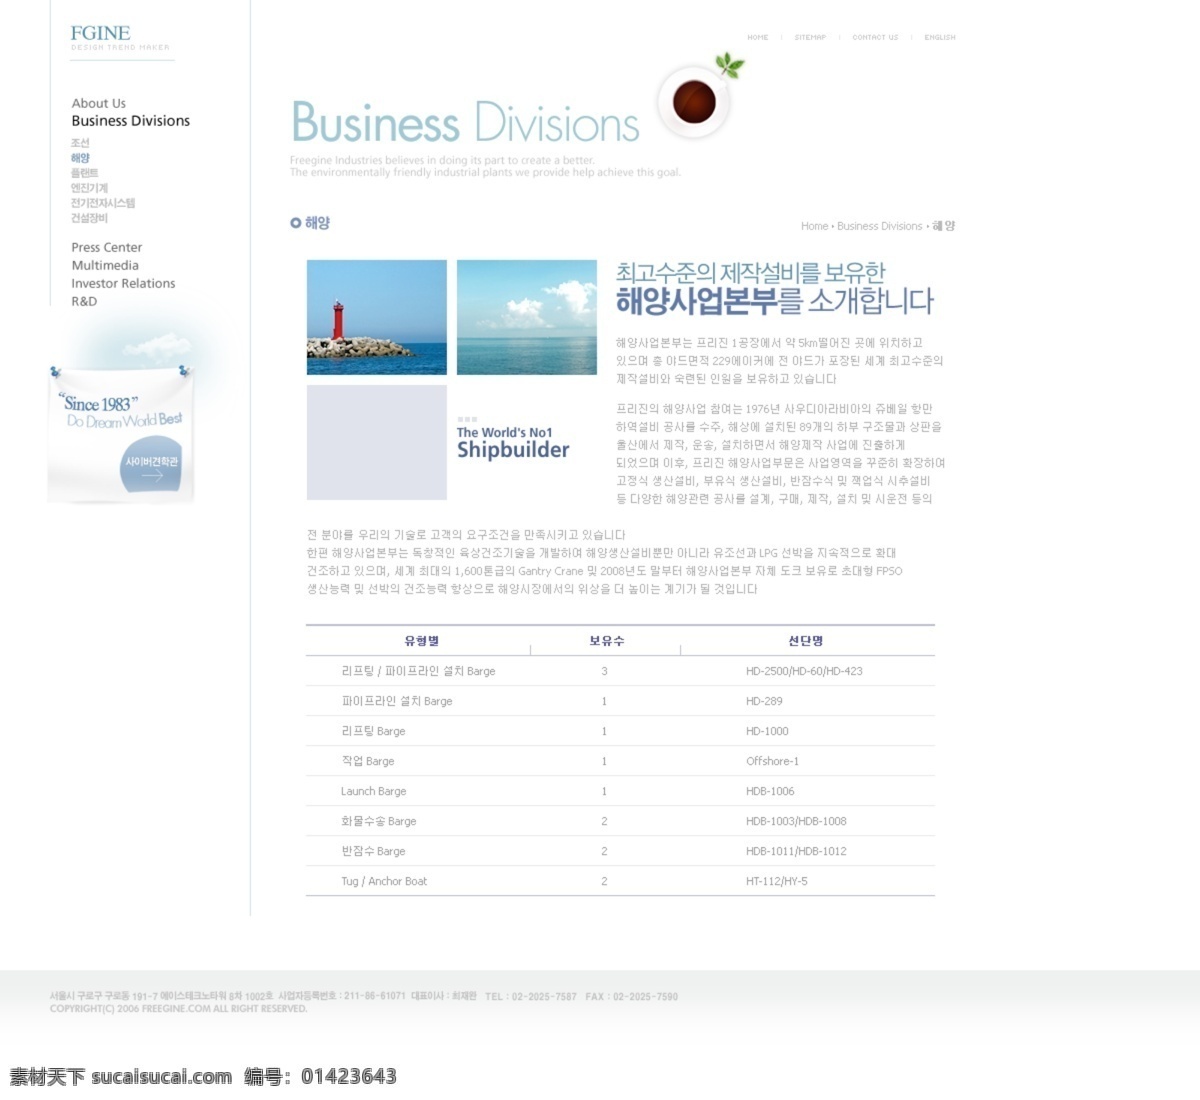Screen dimensions: 1200x1100
Task: Click the count 3 in the first row
Action: pyautogui.click(x=604, y=671)
